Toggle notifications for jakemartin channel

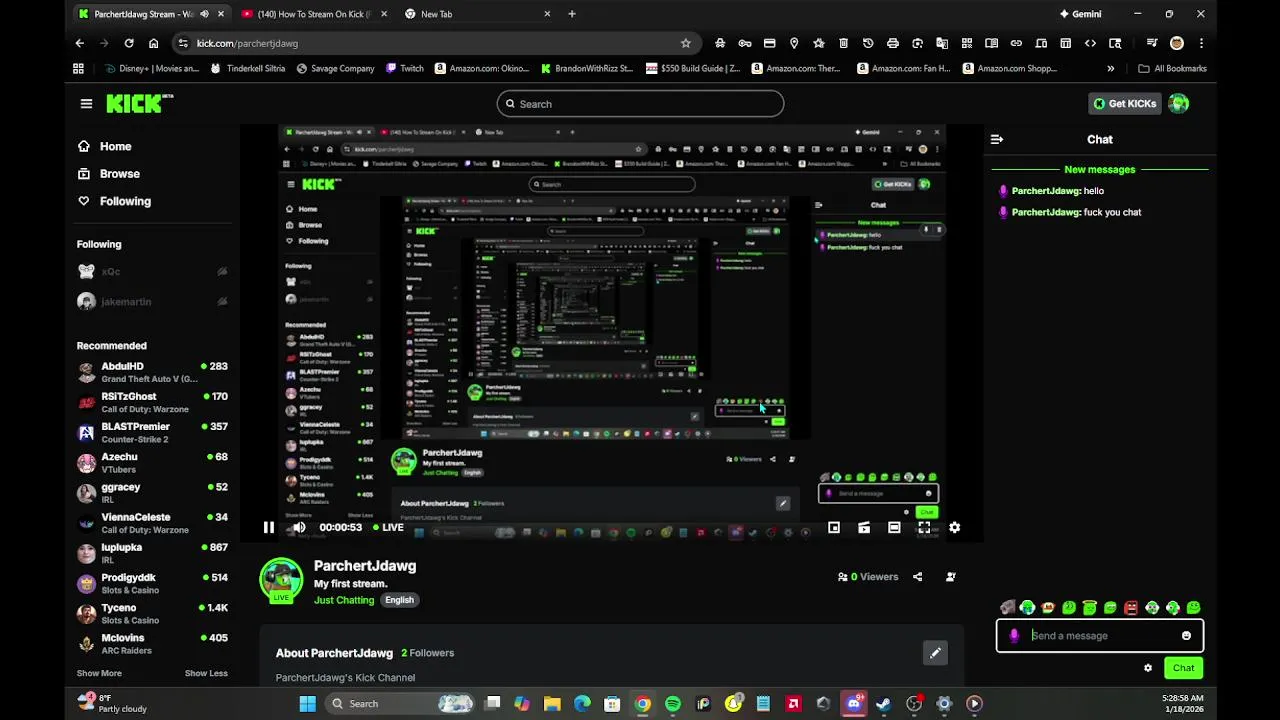(222, 301)
